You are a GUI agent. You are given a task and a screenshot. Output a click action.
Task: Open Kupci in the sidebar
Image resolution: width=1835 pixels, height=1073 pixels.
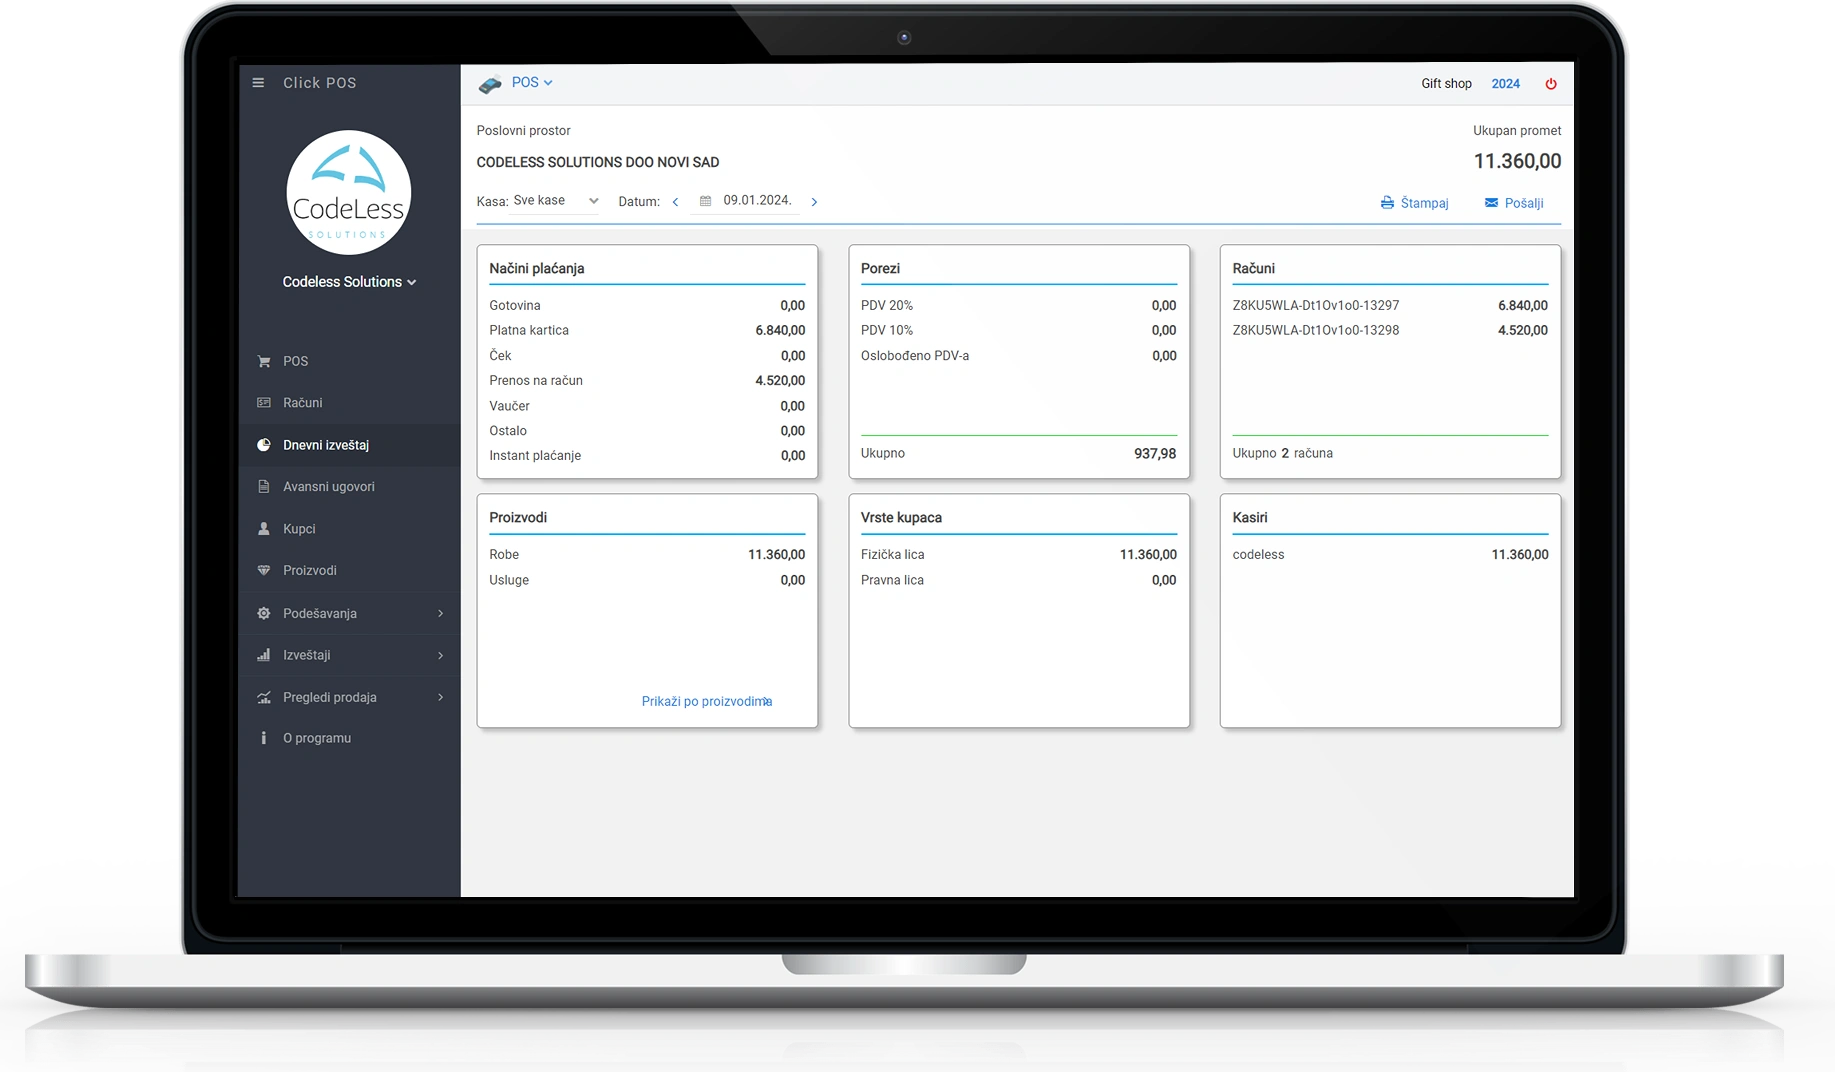pyautogui.click(x=350, y=529)
